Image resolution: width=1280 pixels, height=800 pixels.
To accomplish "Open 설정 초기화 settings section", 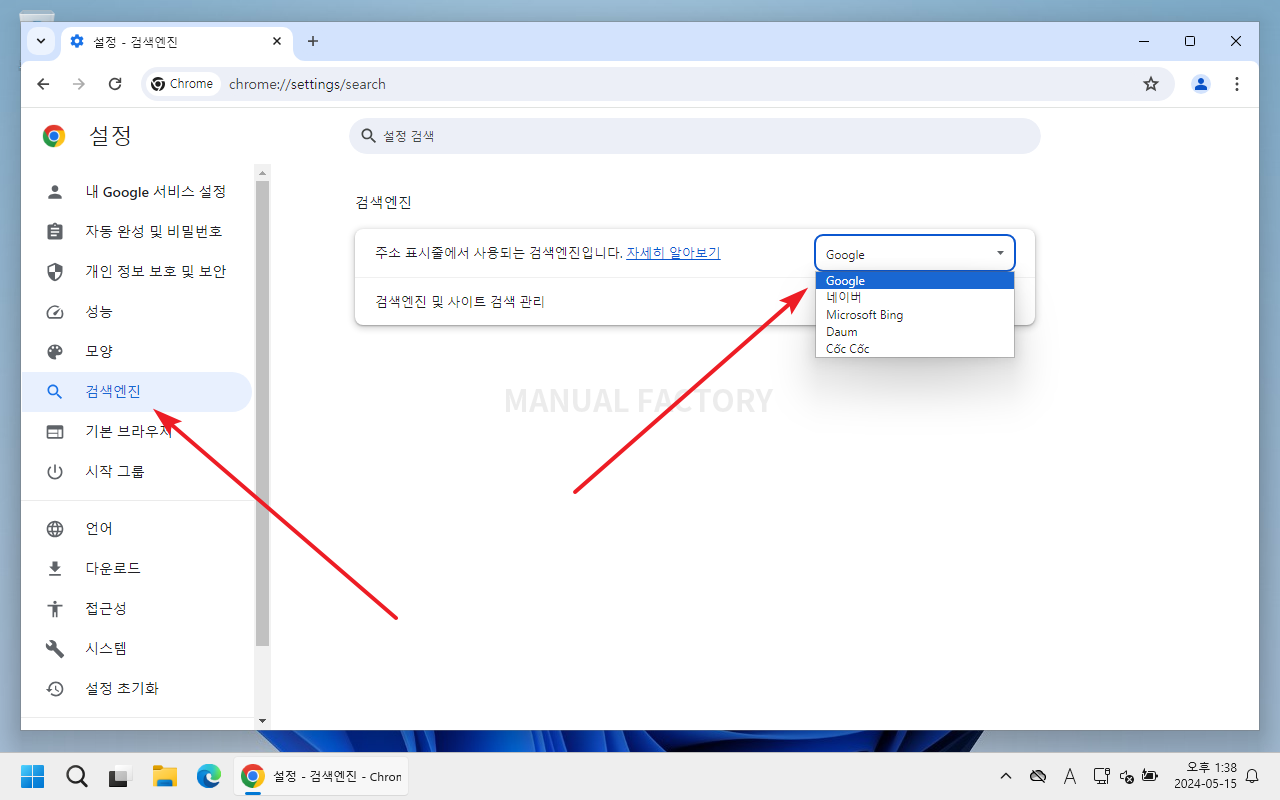I will [x=137, y=689].
